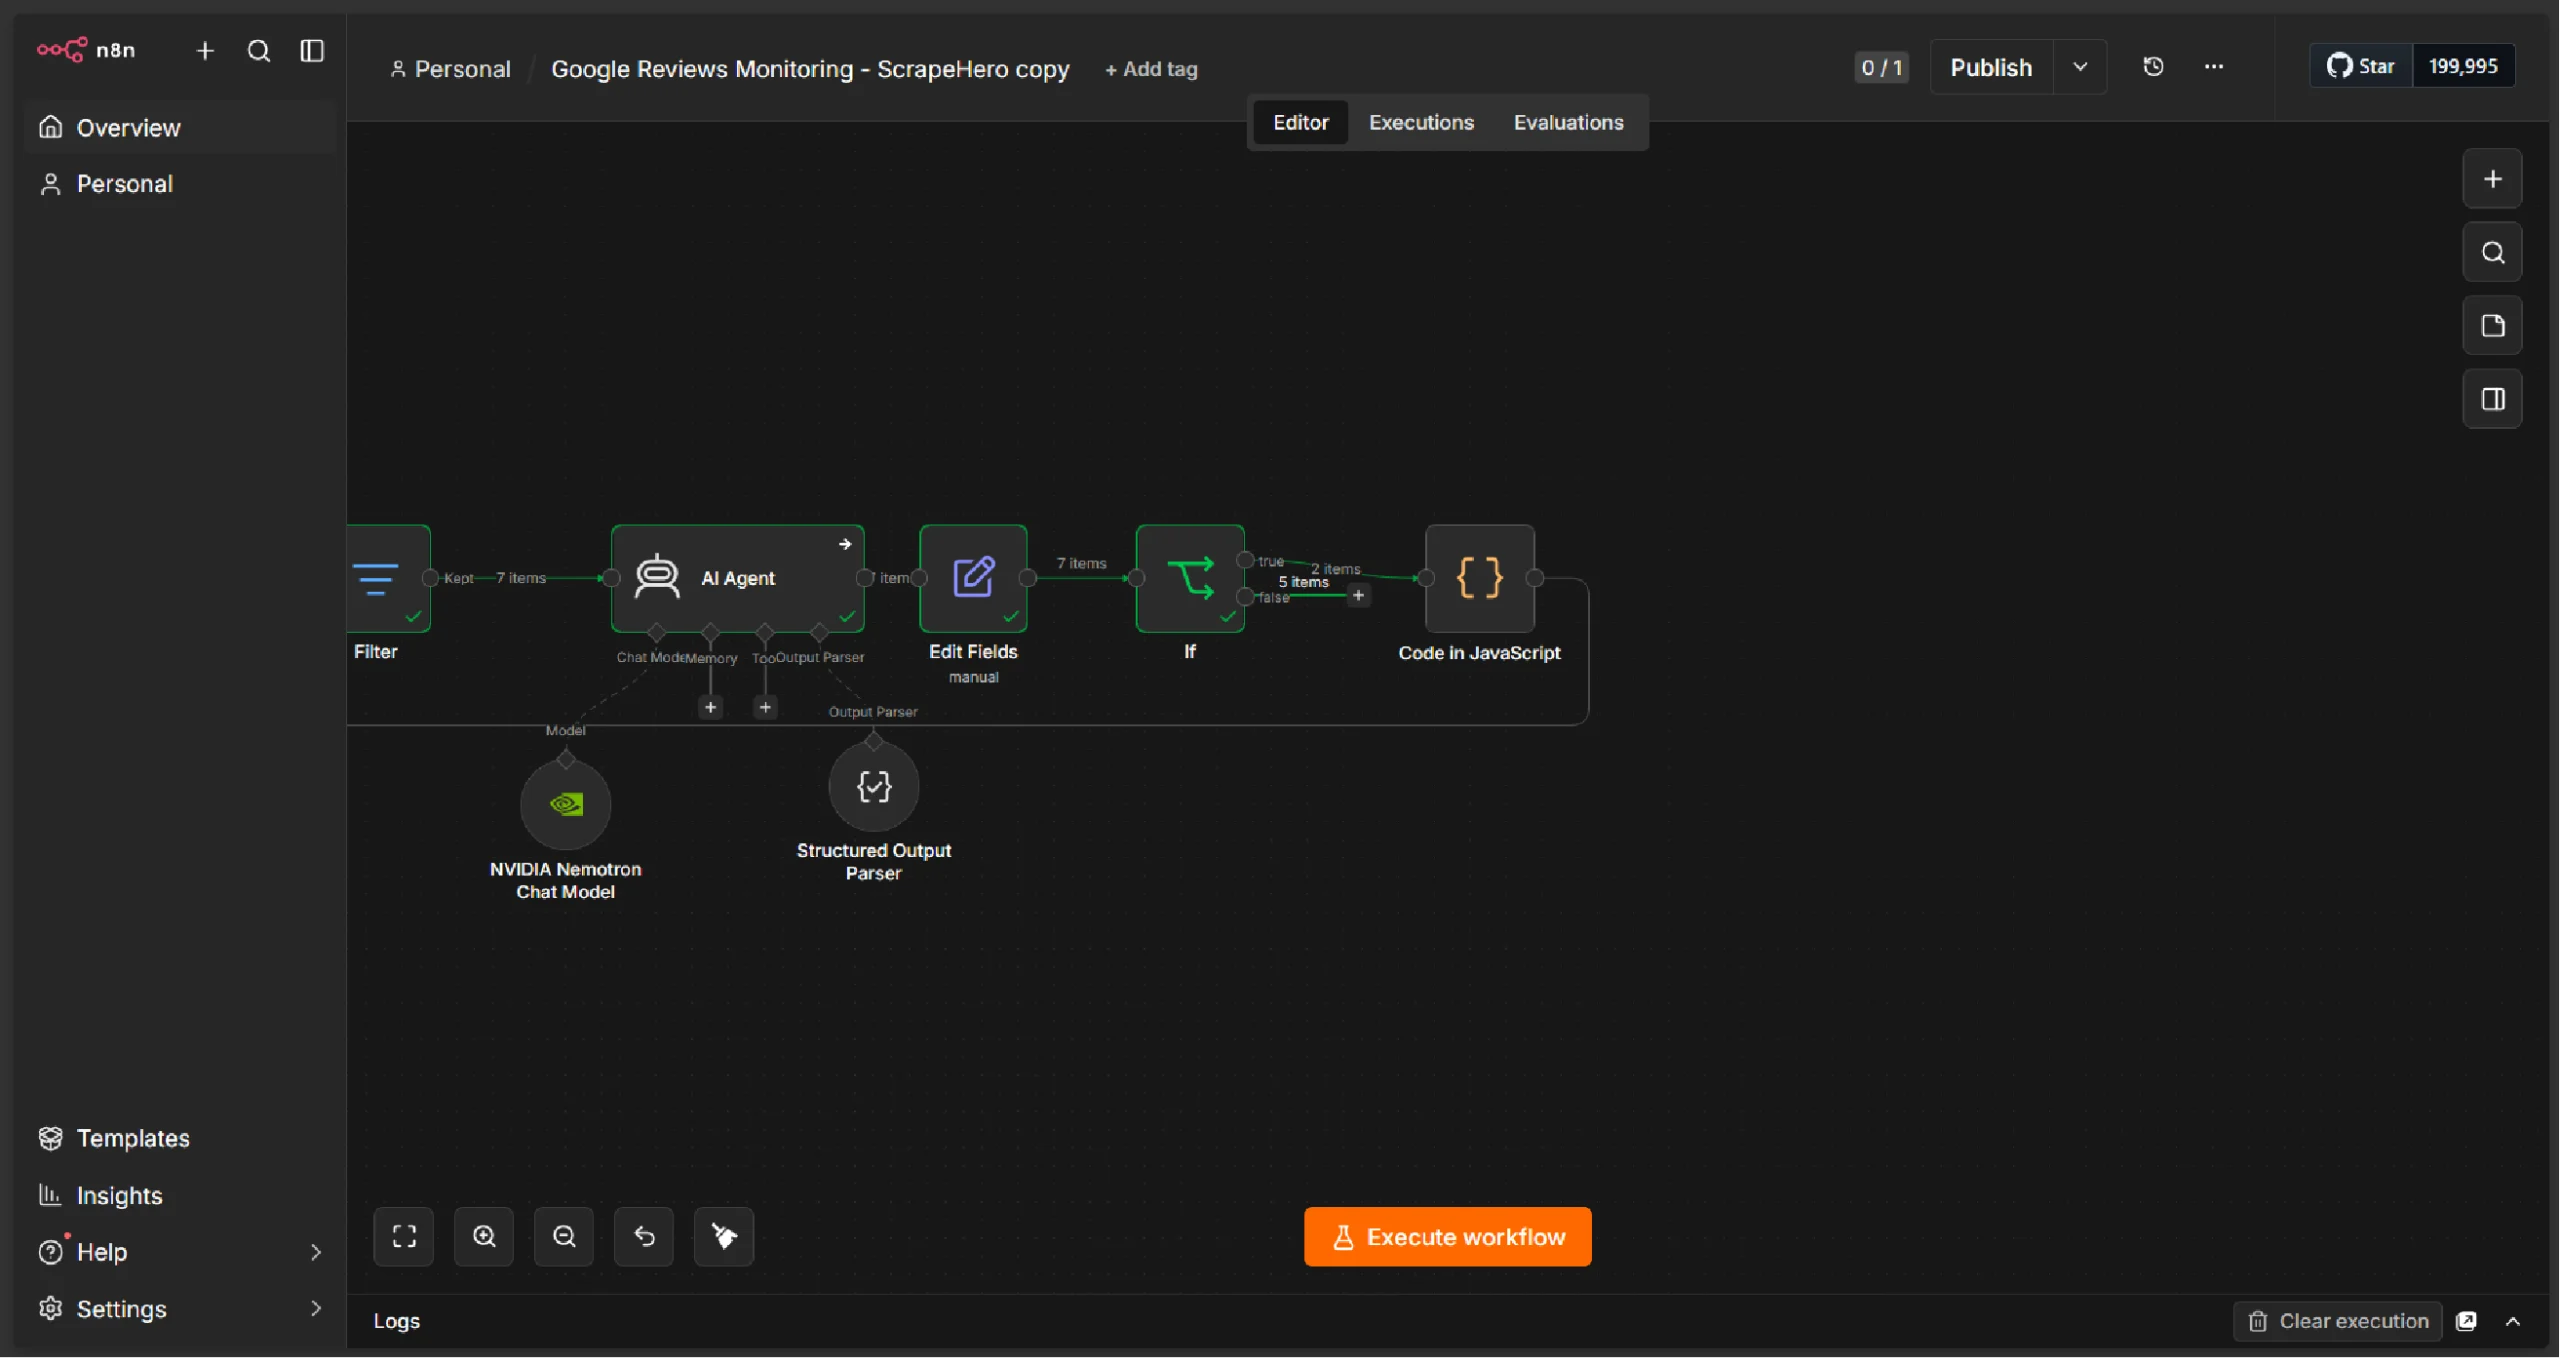Undo with the canvas arrow button
This screenshot has width=2560, height=1363.
(x=644, y=1238)
